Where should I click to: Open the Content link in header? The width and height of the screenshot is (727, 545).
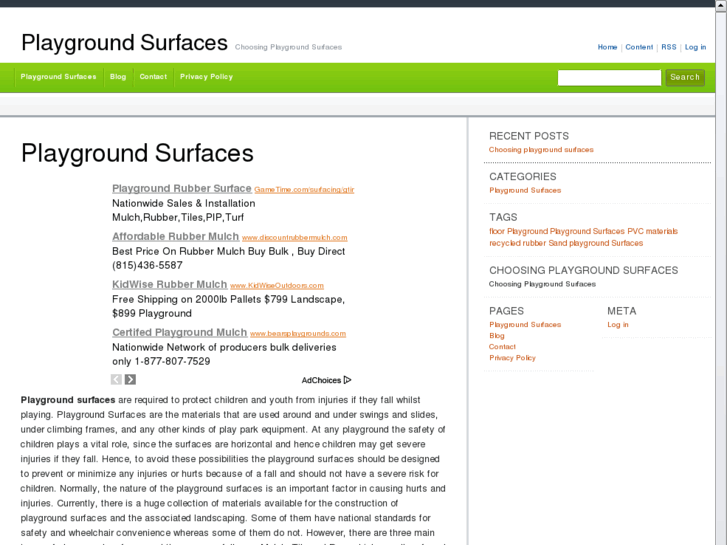(639, 47)
